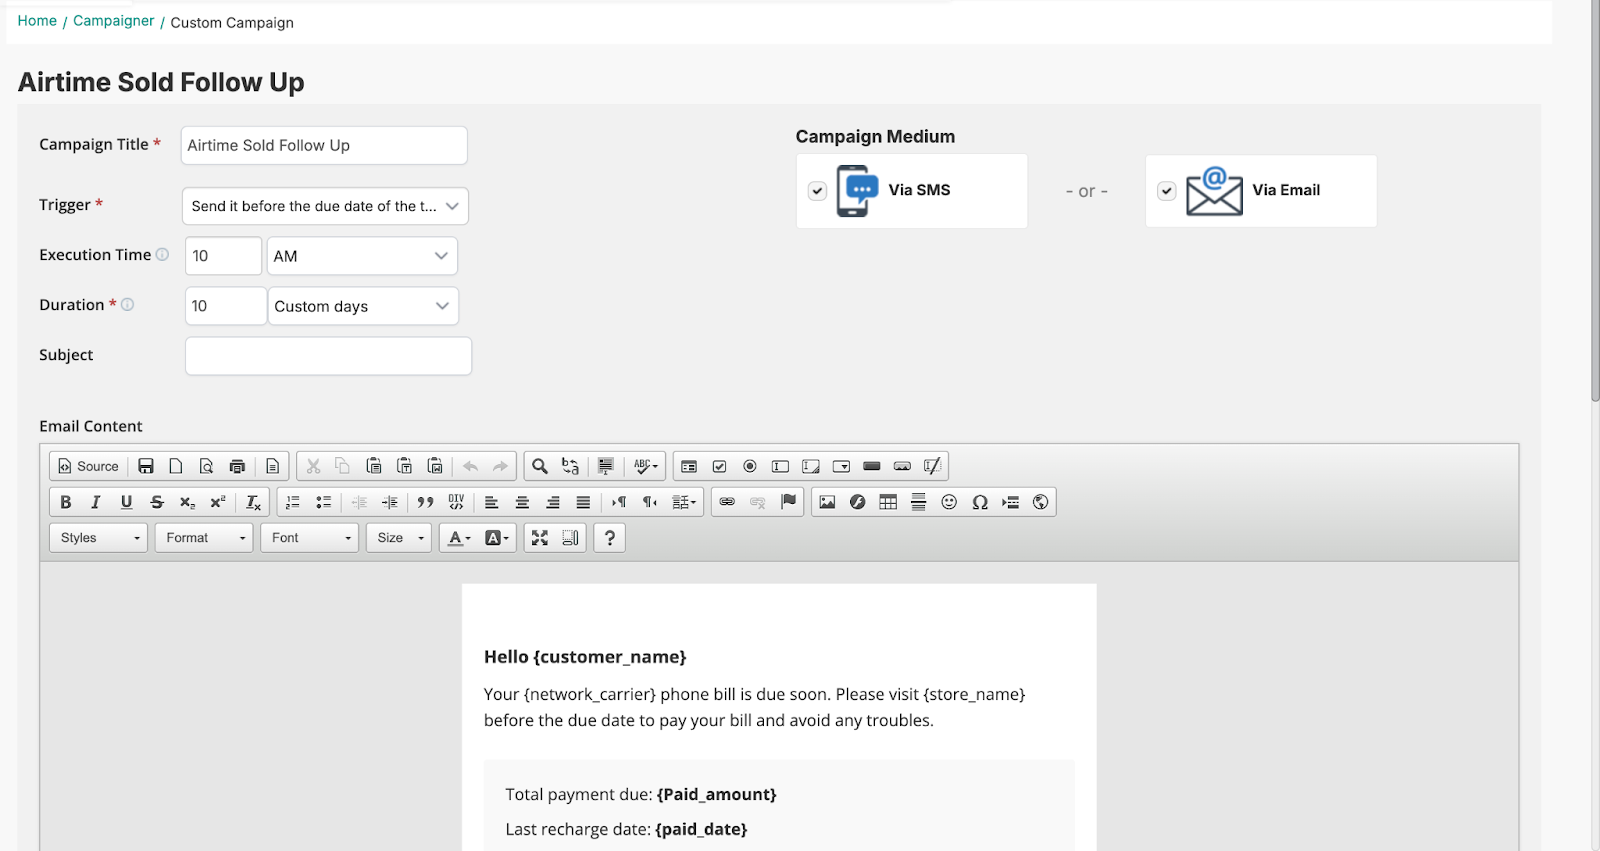This screenshot has height=851, width=1600.
Task: Click the Redo arrow icon
Action: point(500,466)
